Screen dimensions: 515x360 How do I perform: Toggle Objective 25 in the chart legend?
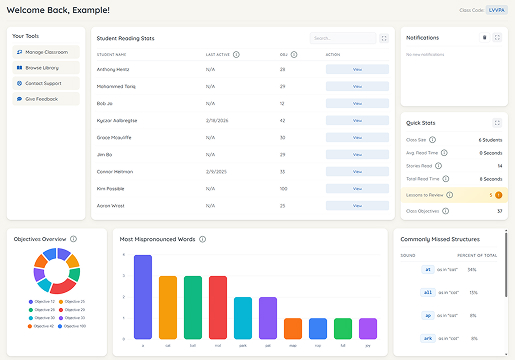[x=72, y=302]
